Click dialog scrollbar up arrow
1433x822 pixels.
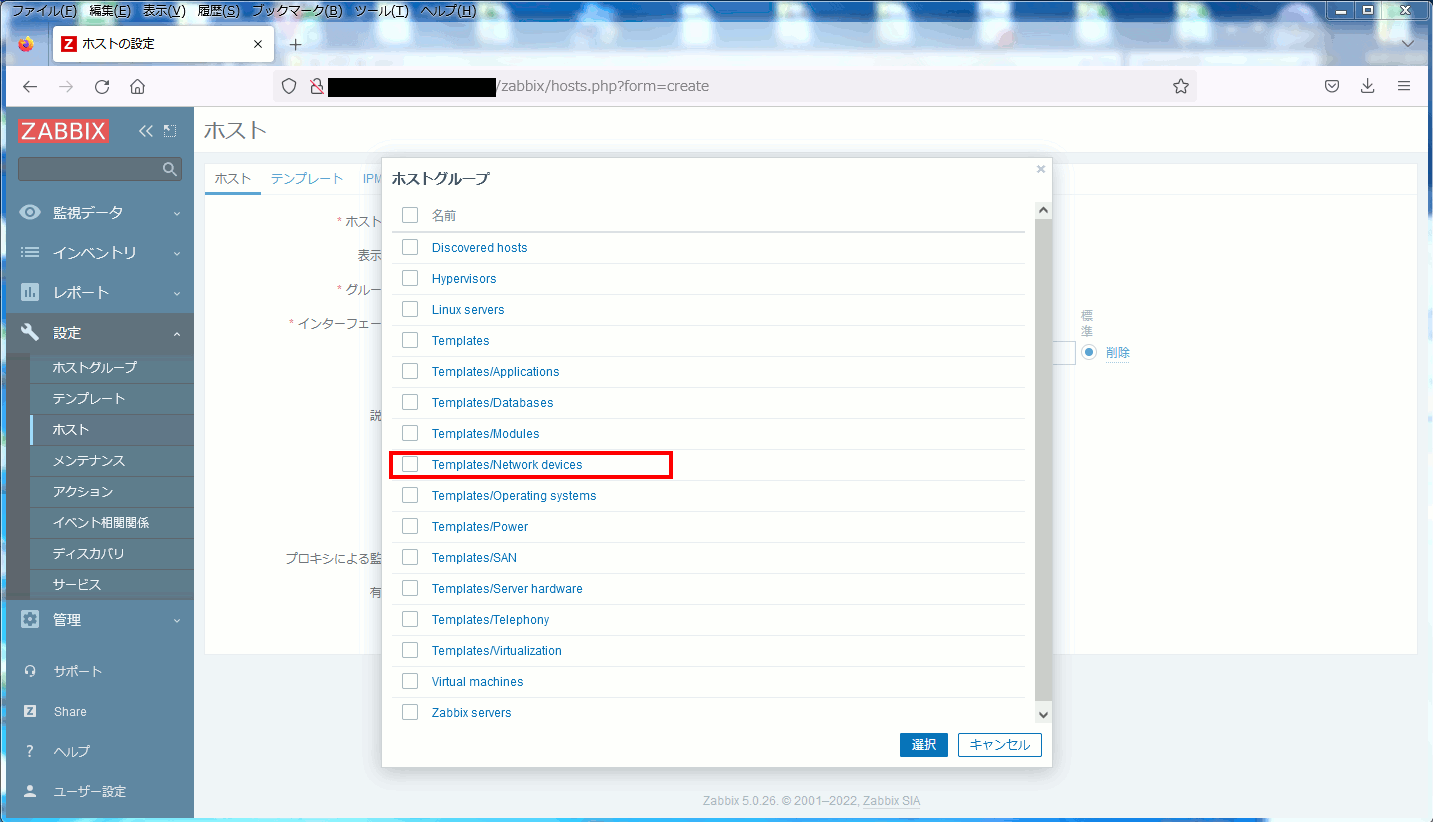(1044, 210)
